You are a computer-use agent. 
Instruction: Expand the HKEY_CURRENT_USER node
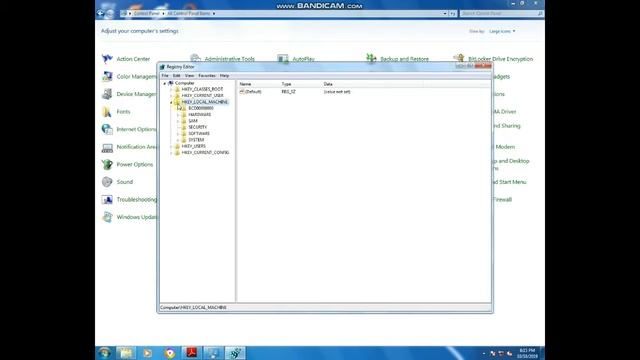click(171, 96)
